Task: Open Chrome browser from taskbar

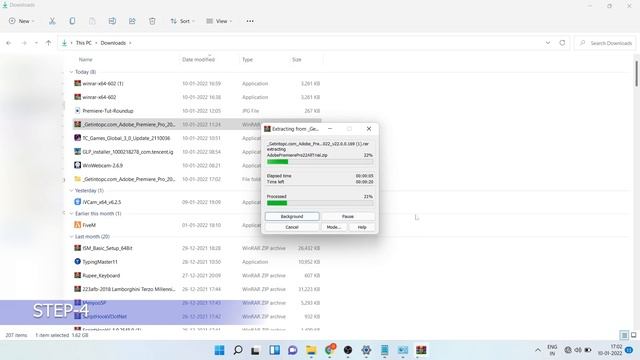Action: [330, 350]
